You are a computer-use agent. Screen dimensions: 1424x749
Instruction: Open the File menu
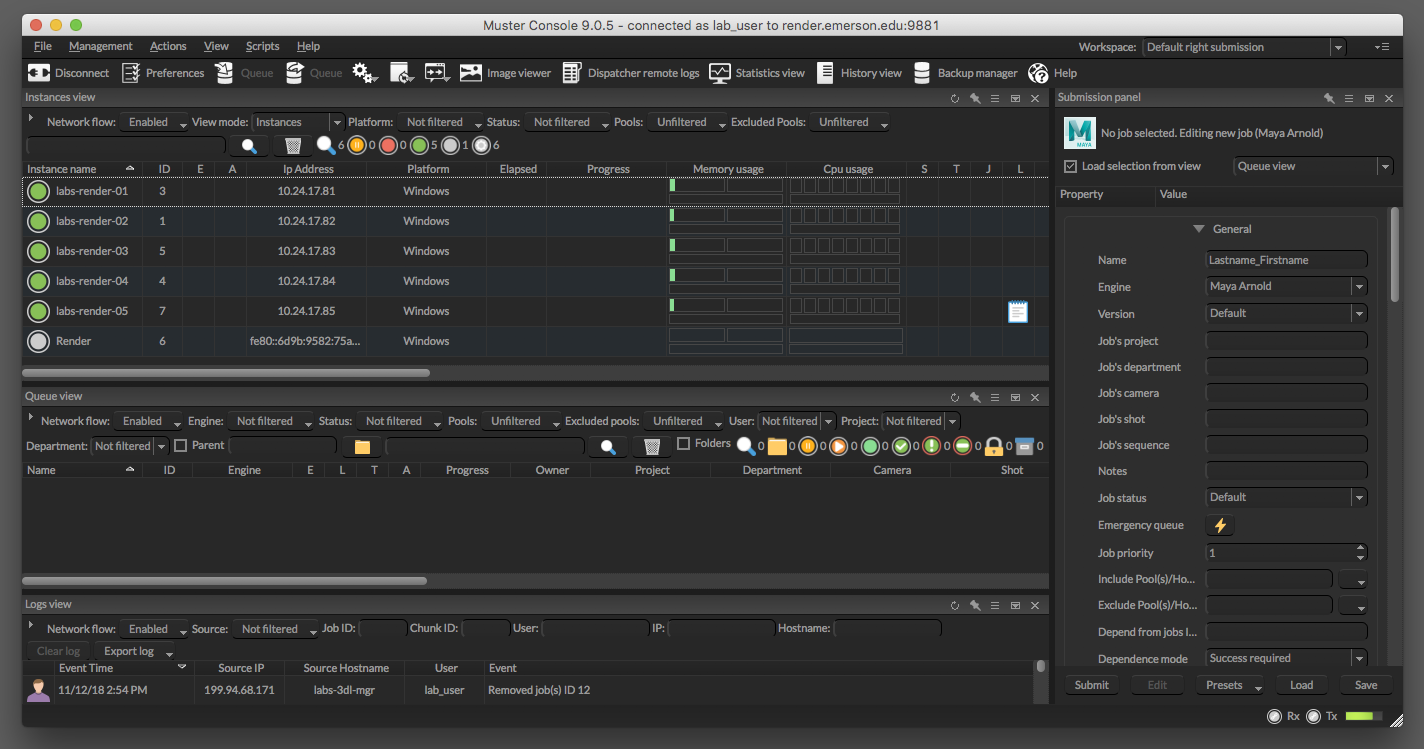[x=43, y=46]
